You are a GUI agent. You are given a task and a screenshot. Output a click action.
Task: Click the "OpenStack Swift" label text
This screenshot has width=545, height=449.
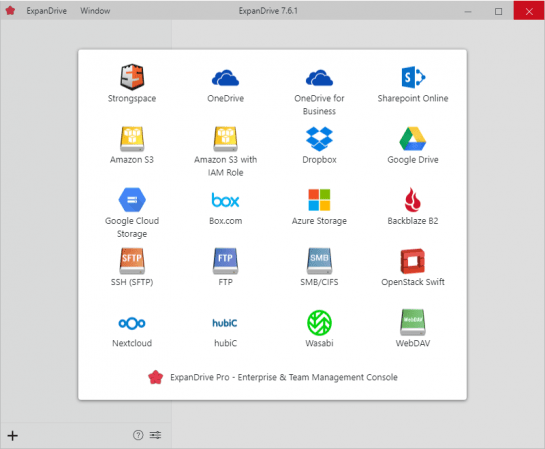[x=413, y=282]
